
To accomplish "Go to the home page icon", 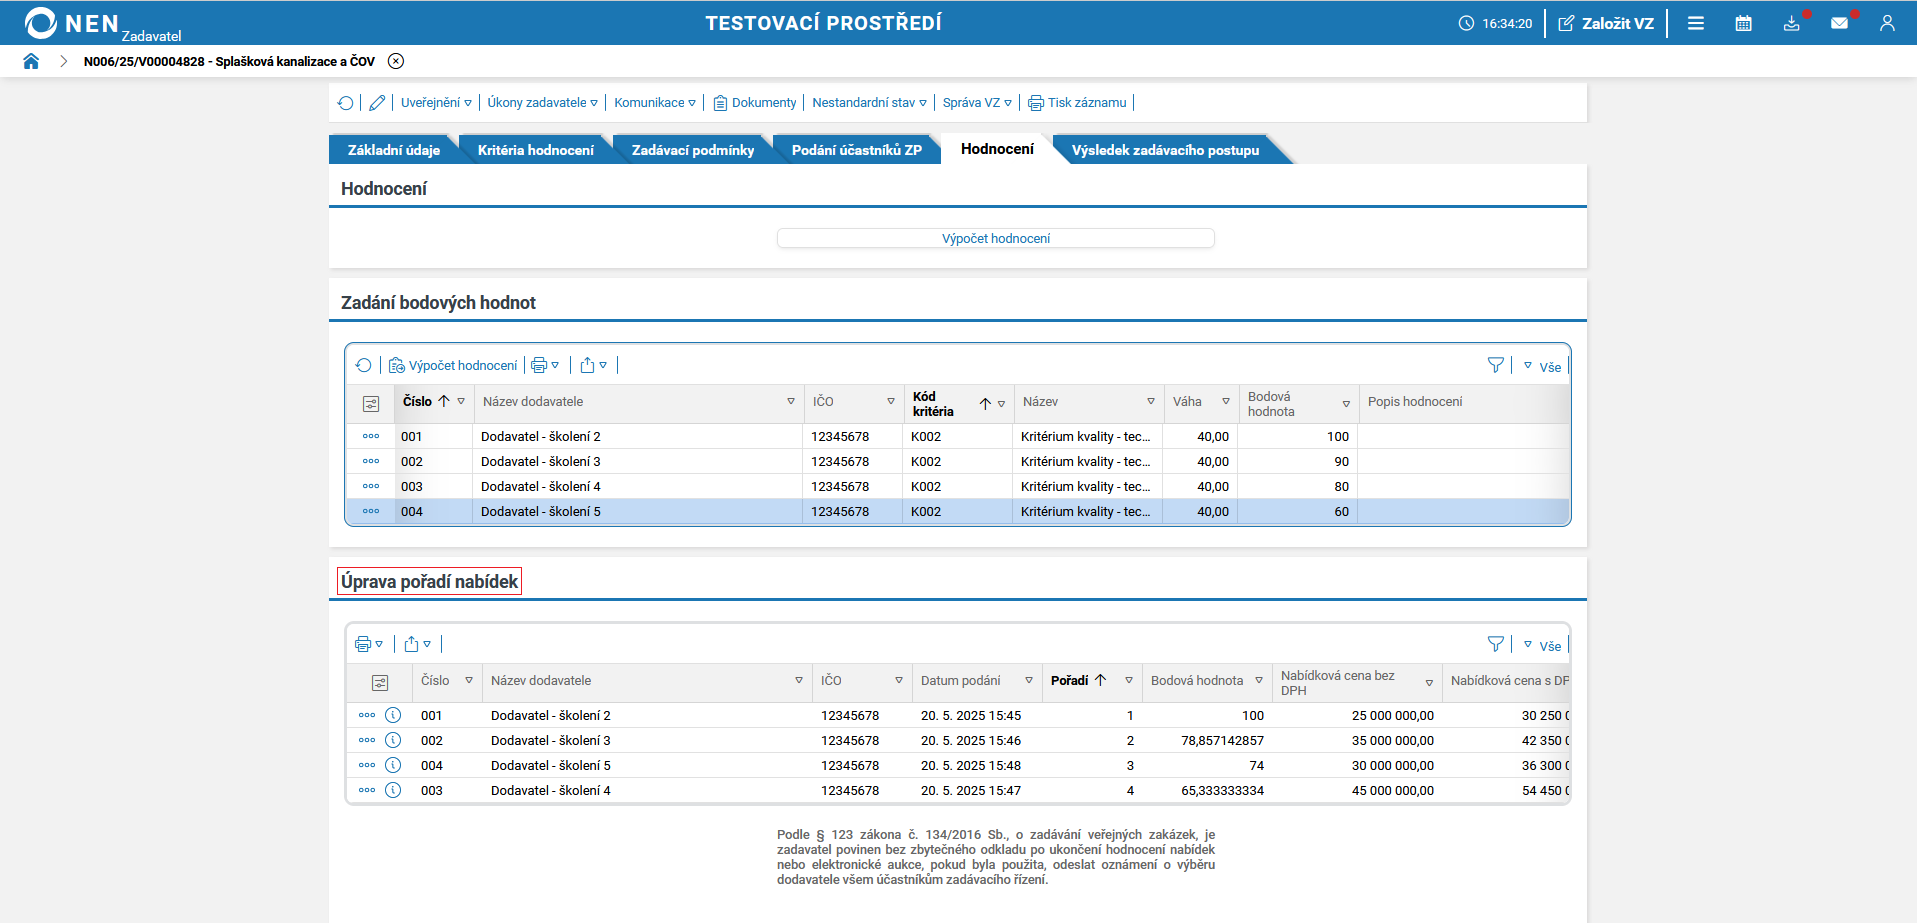I will click(31, 61).
